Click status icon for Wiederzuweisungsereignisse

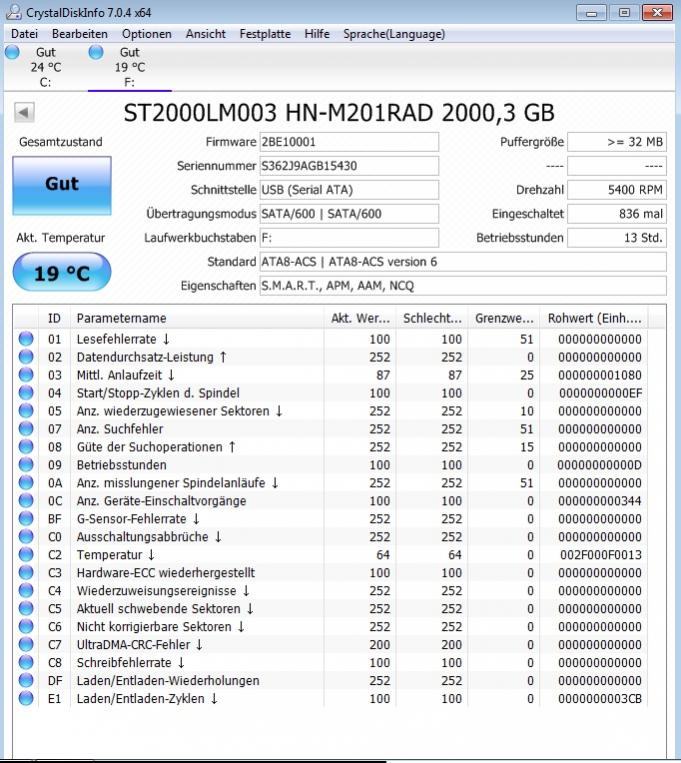click(x=26, y=591)
